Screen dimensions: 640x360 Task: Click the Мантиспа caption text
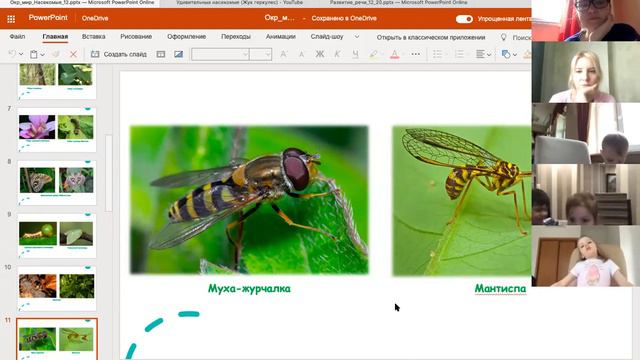500,289
